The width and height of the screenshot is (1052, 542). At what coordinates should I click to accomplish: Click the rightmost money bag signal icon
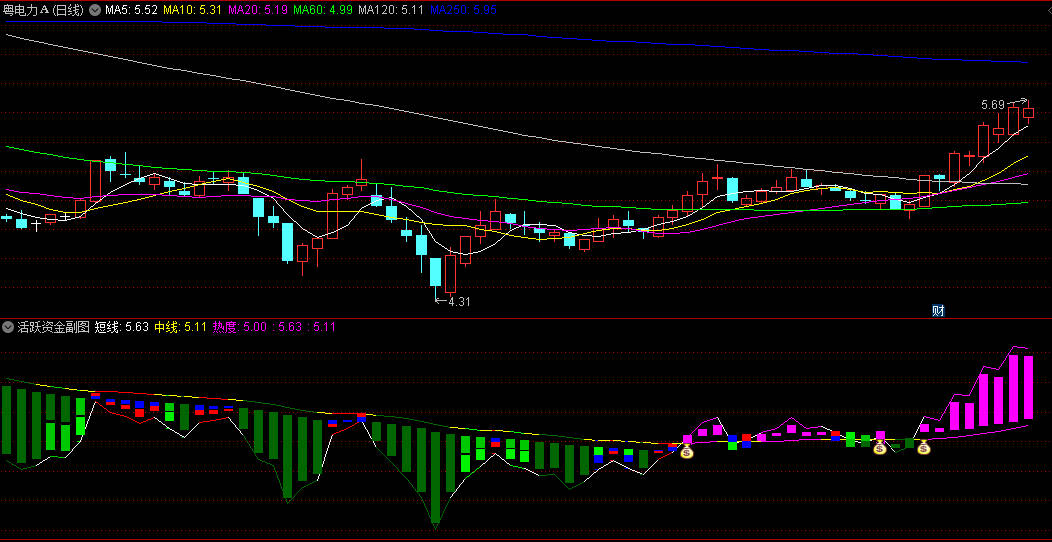click(924, 447)
